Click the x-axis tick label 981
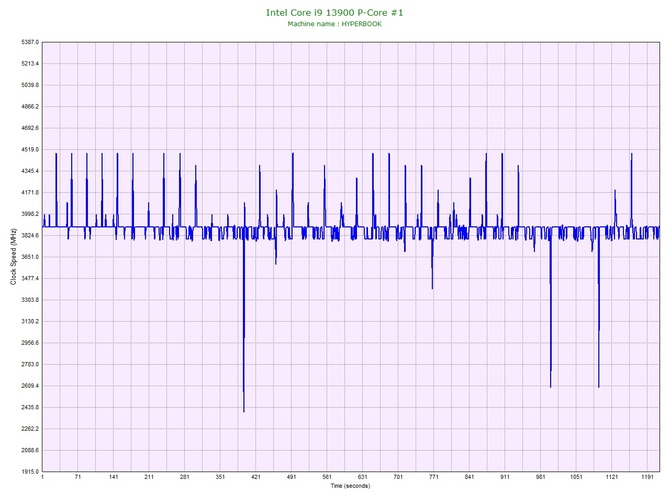This screenshot has width=670, height=503. pos(541,477)
